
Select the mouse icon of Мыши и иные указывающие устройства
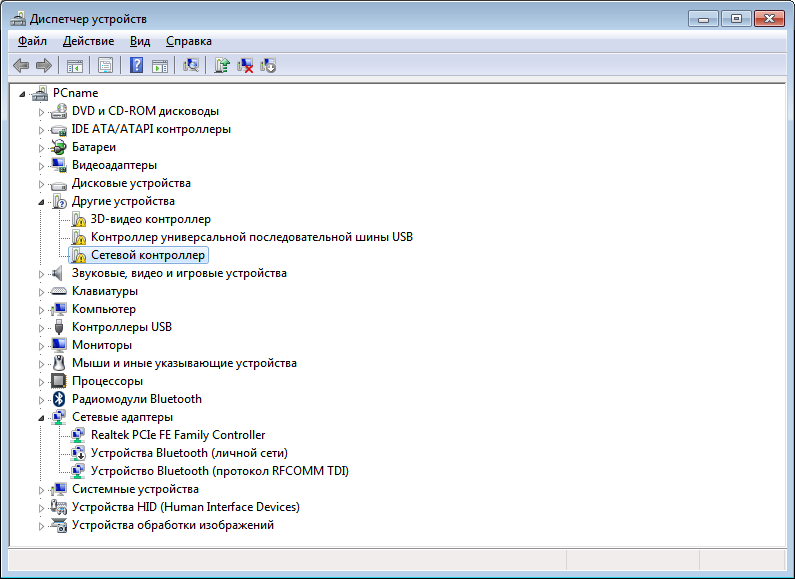coord(59,363)
